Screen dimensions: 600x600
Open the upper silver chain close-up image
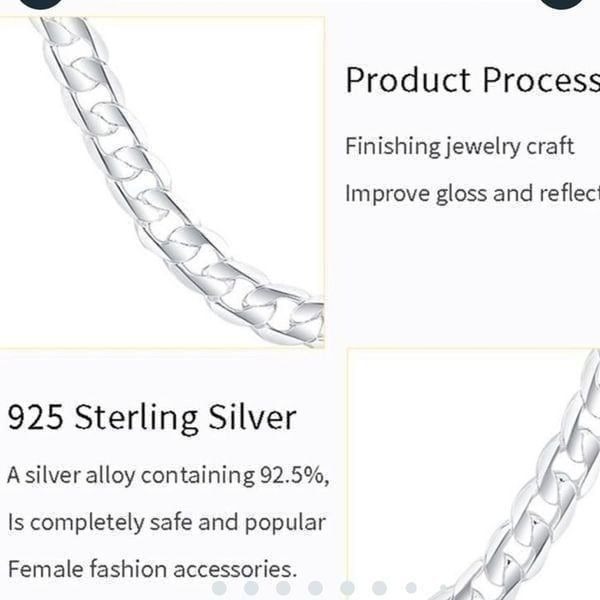tap(162, 183)
